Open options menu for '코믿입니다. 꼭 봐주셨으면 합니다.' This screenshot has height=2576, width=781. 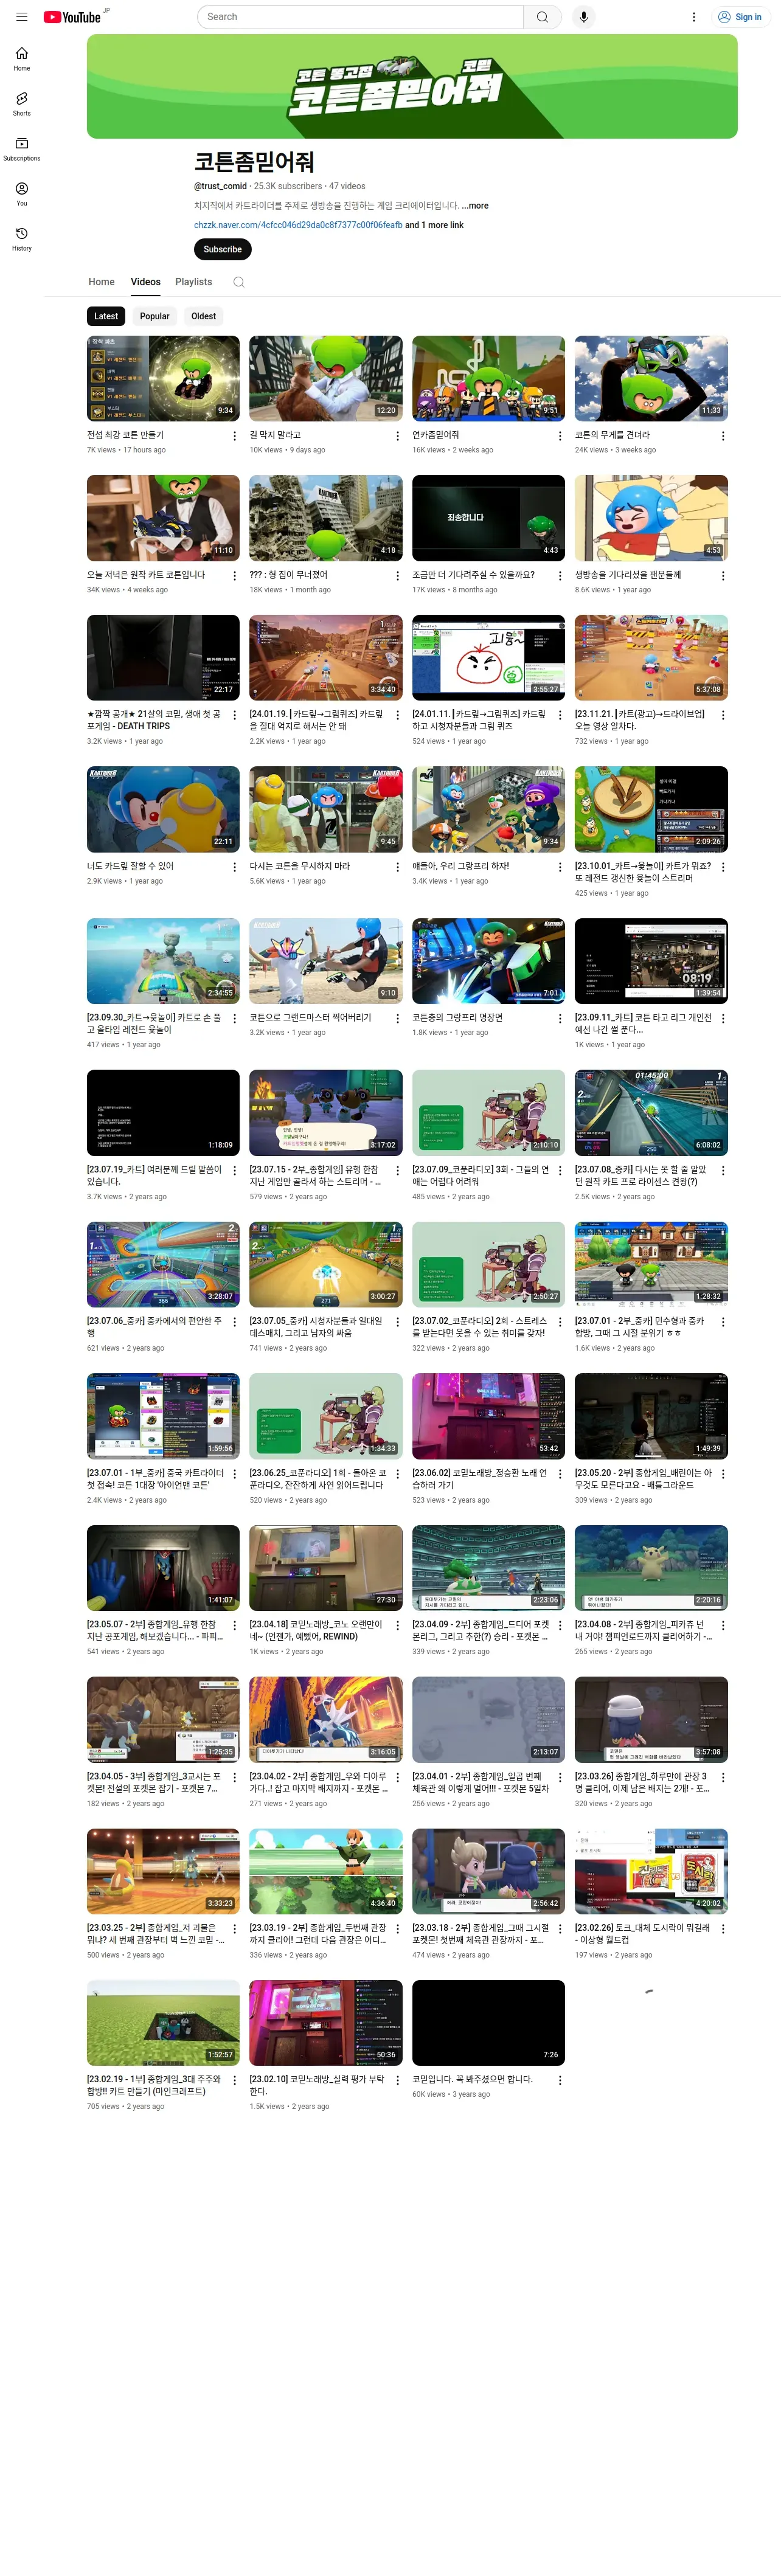coord(560,2080)
